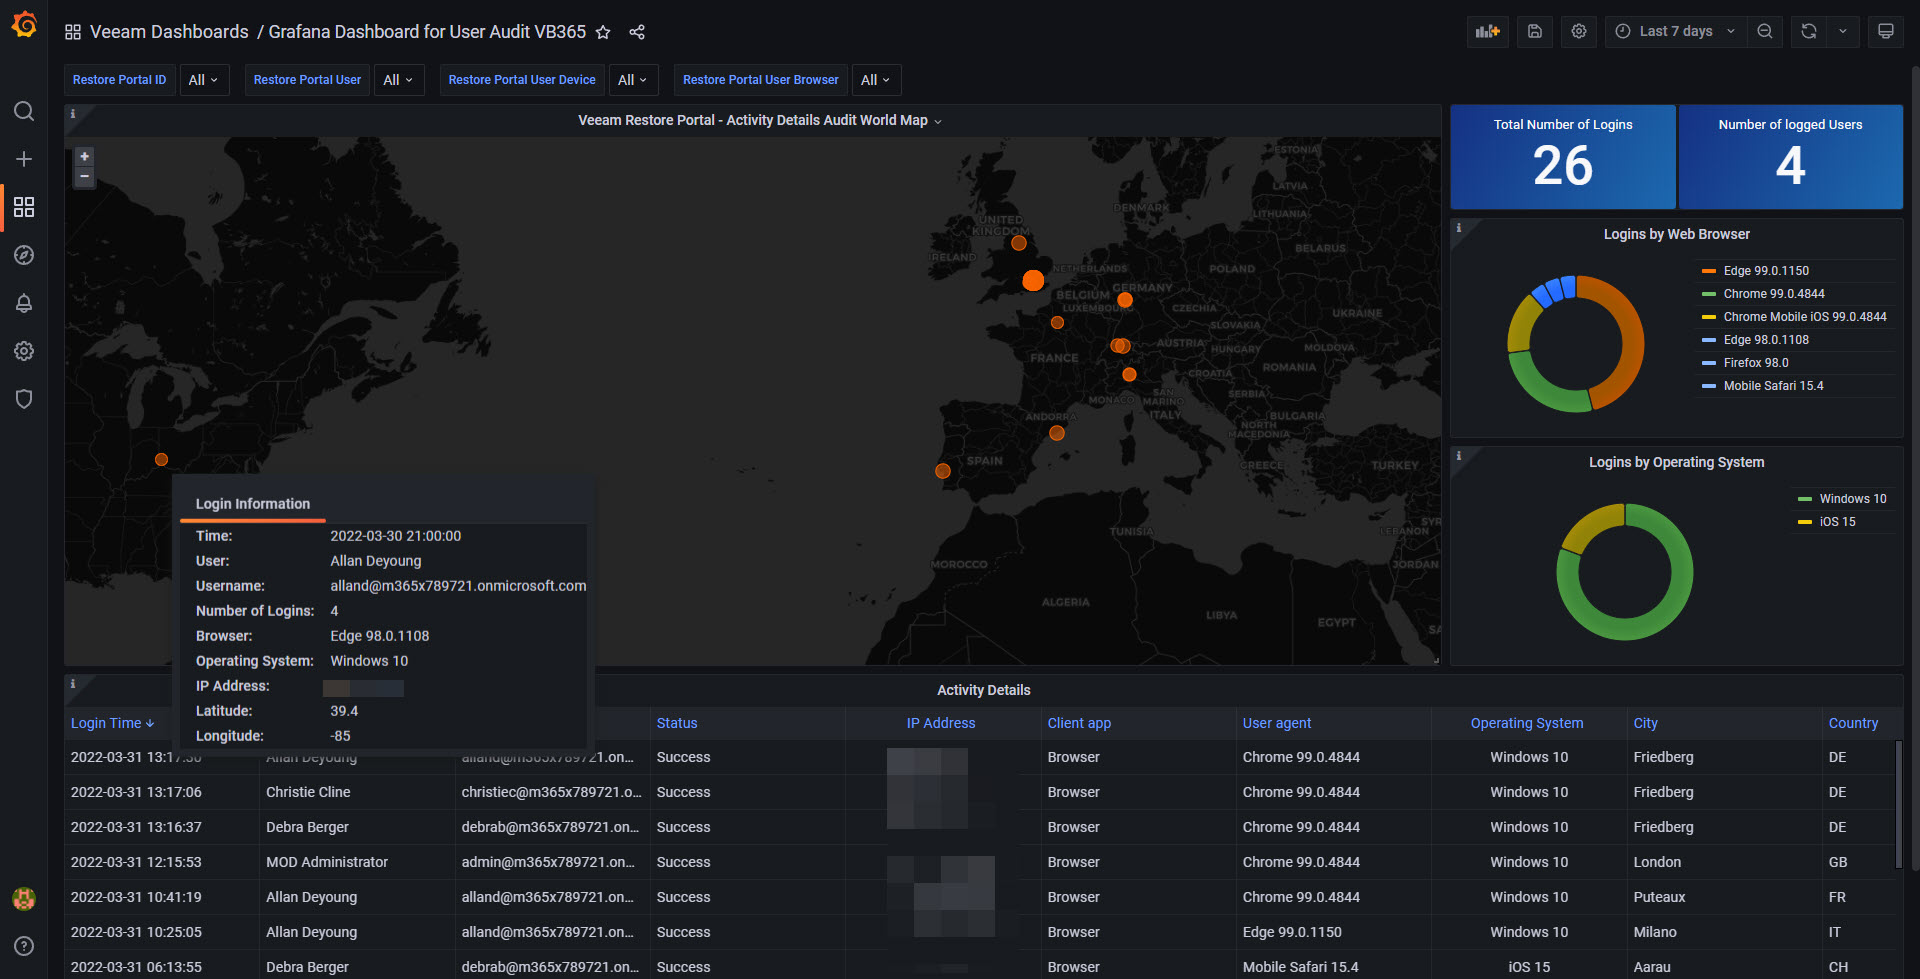The height and width of the screenshot is (979, 1920).
Task: Open the Explore compass icon
Action: pyautogui.click(x=24, y=255)
